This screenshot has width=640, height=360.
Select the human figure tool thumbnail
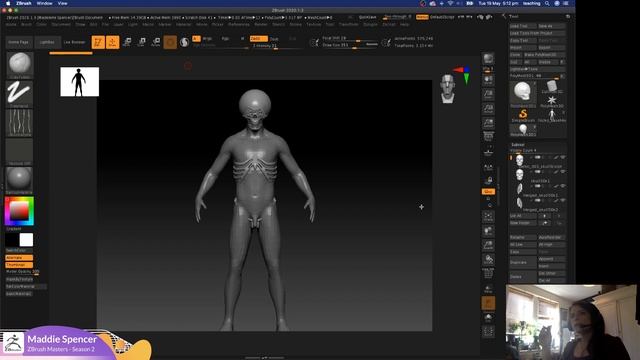point(552,116)
